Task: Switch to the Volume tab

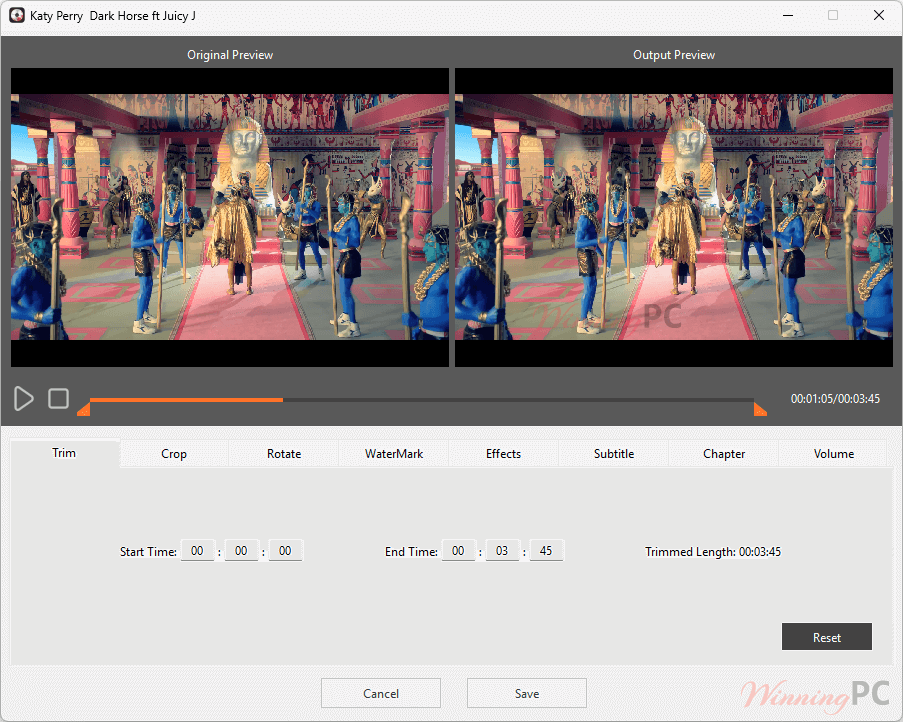Action: click(834, 454)
